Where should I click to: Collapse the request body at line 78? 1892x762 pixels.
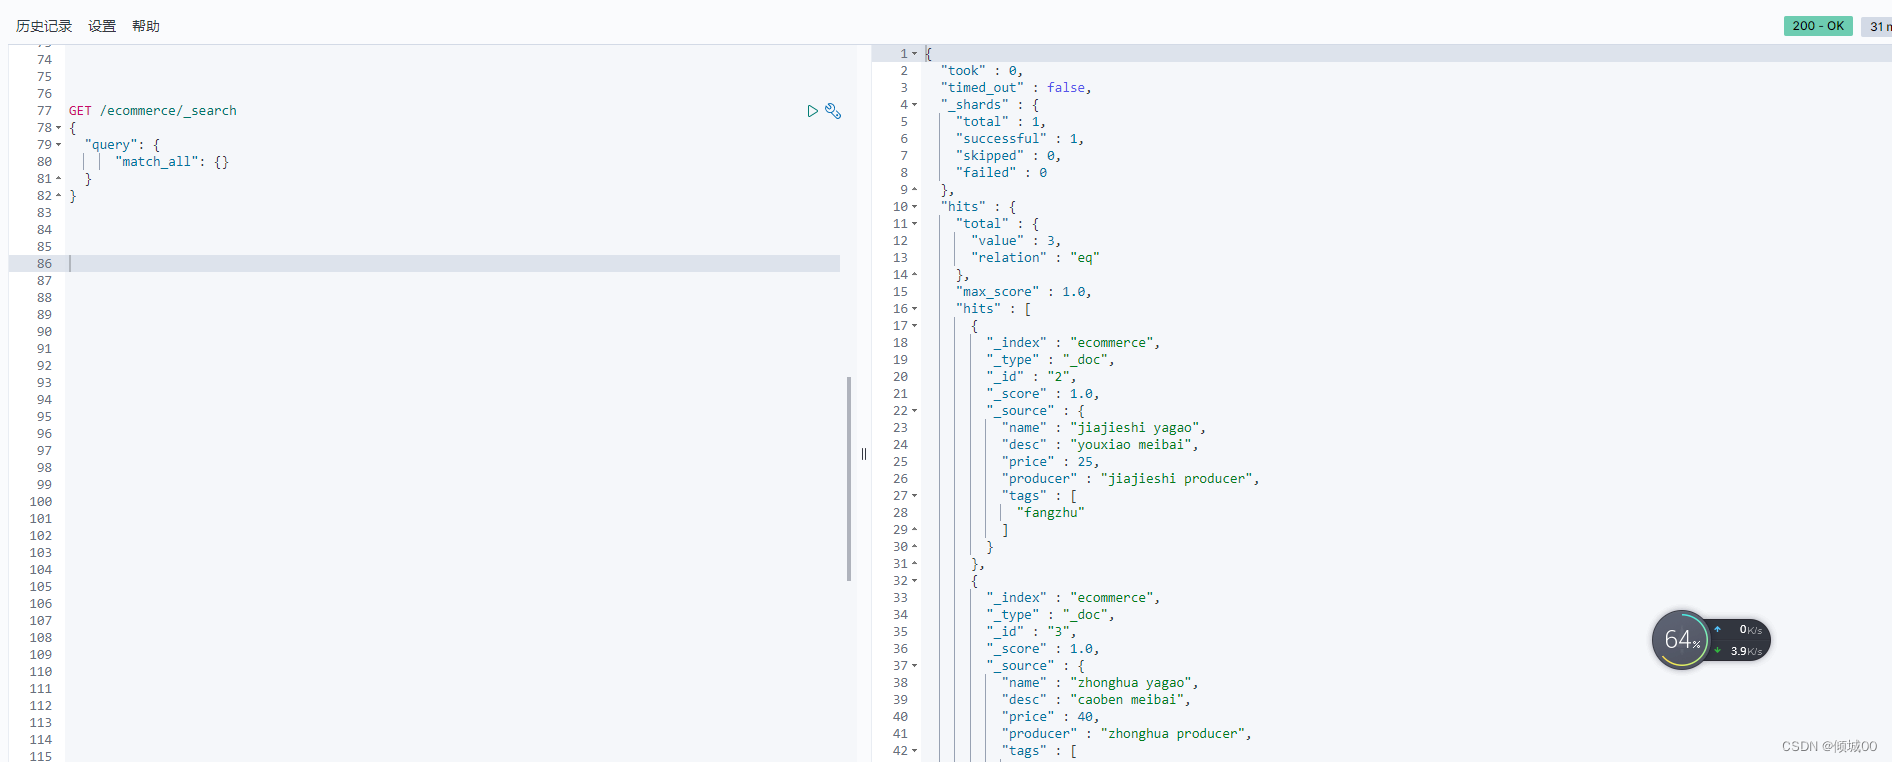coord(59,128)
